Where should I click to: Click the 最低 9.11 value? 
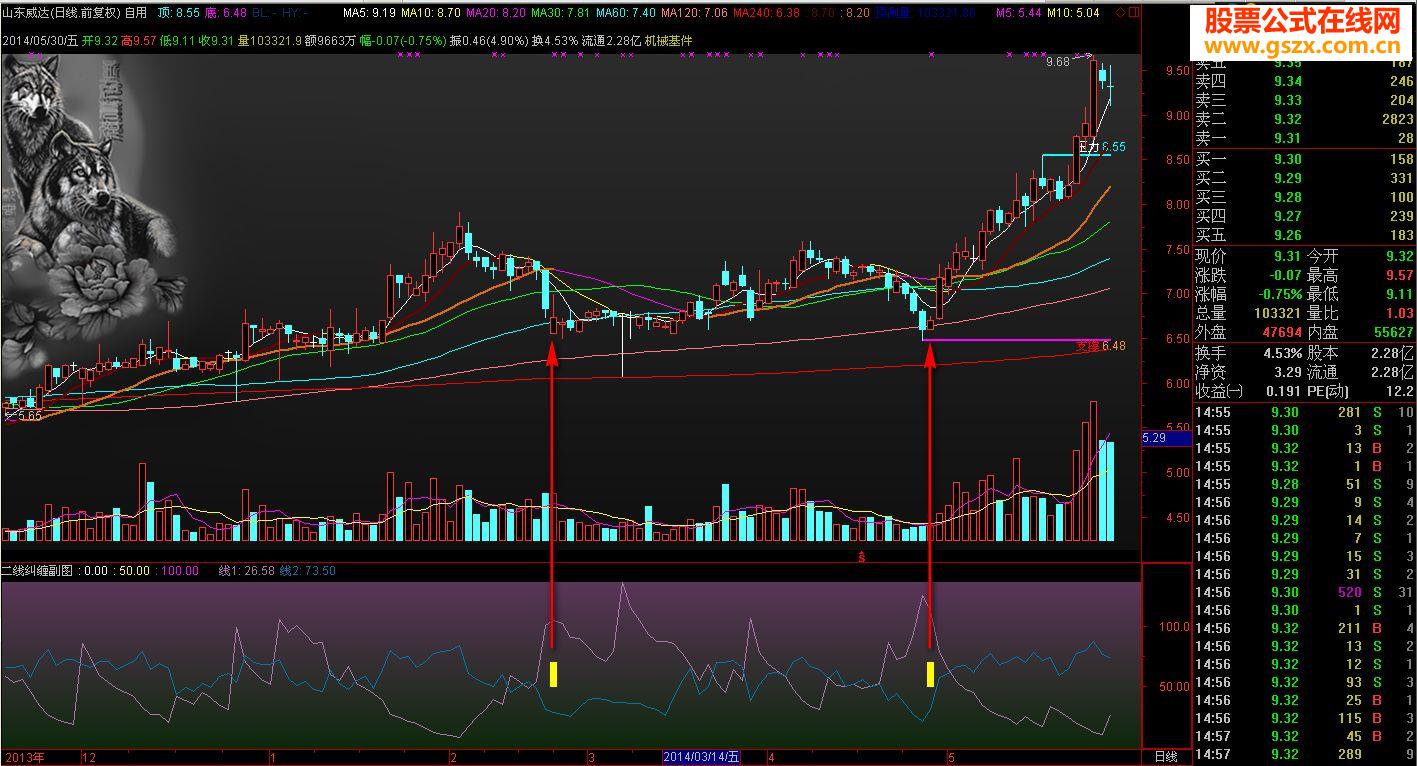1399,294
